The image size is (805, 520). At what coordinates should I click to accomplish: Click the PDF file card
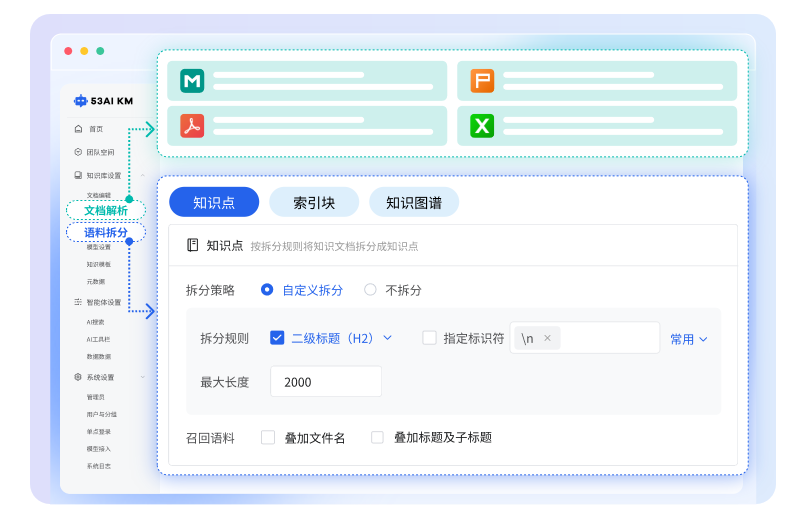(x=307, y=126)
